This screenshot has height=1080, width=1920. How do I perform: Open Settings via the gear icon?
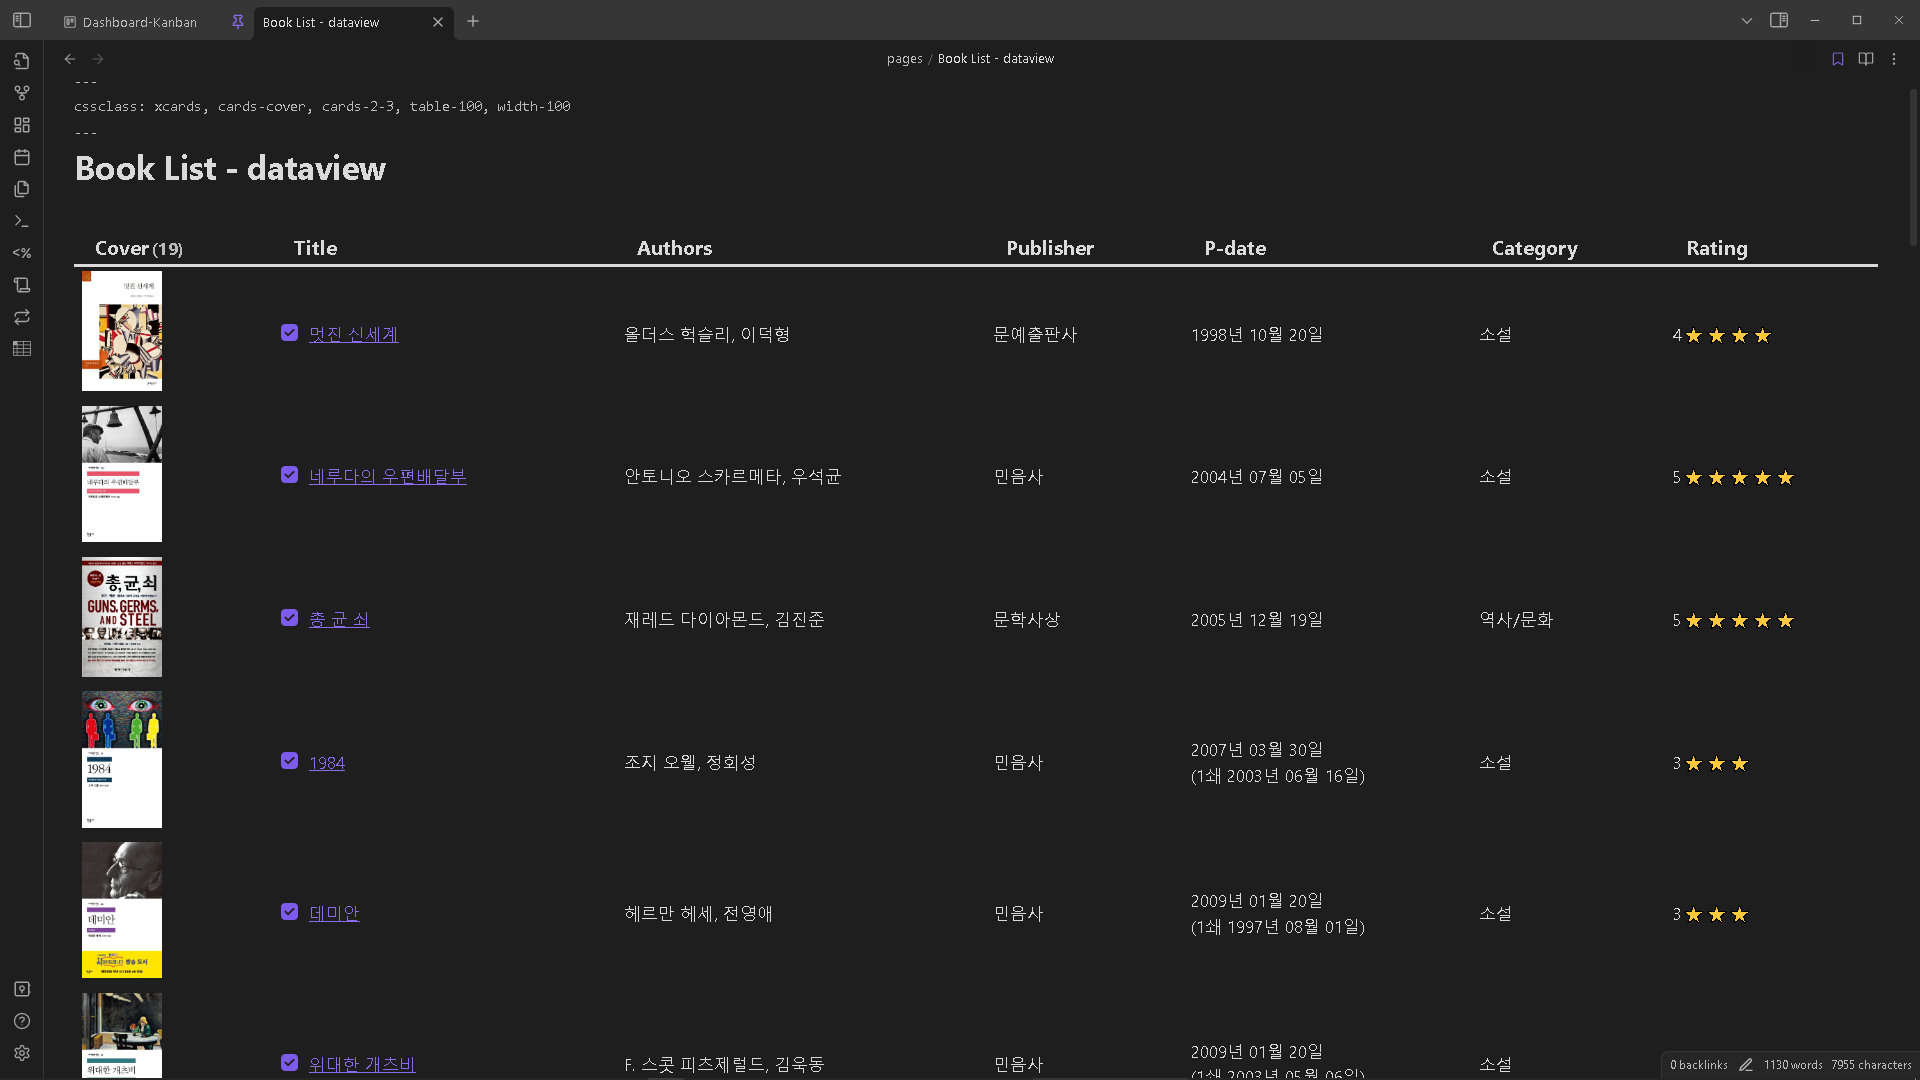22,1052
